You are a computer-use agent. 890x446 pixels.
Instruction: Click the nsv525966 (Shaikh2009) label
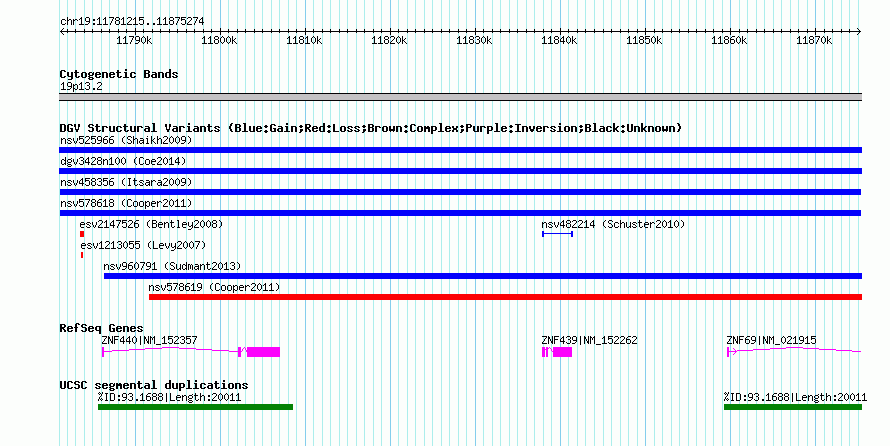[126, 140]
